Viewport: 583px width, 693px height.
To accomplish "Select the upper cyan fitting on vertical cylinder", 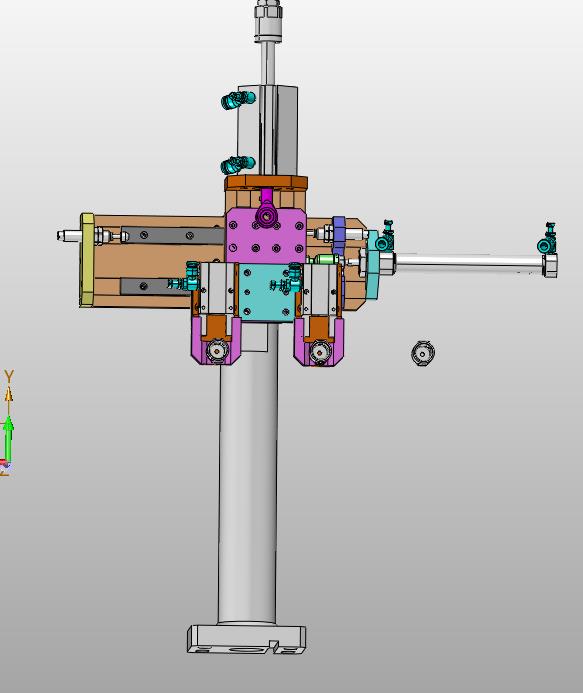I will click(x=237, y=100).
